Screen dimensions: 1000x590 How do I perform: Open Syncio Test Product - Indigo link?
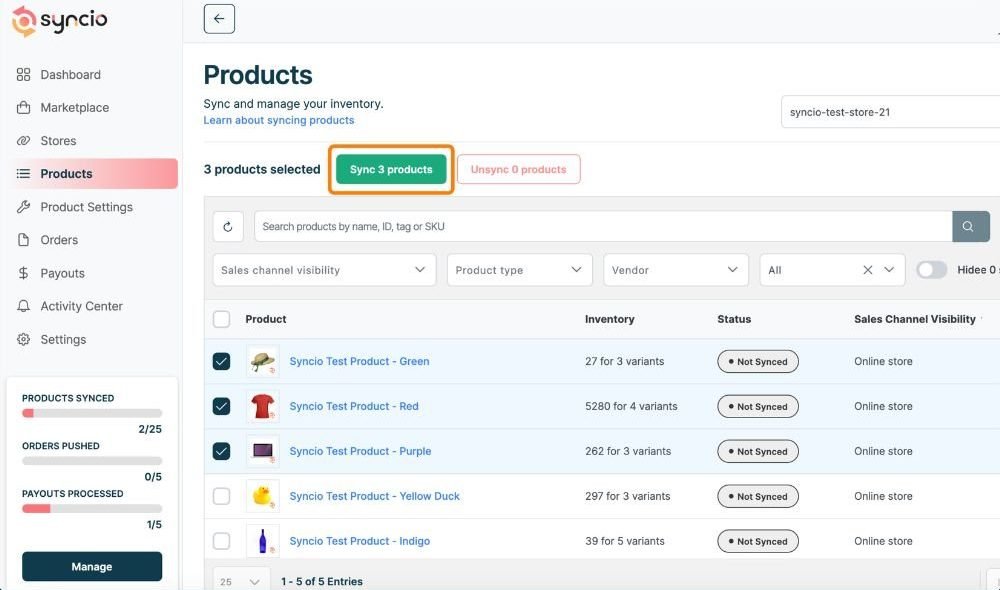(360, 541)
